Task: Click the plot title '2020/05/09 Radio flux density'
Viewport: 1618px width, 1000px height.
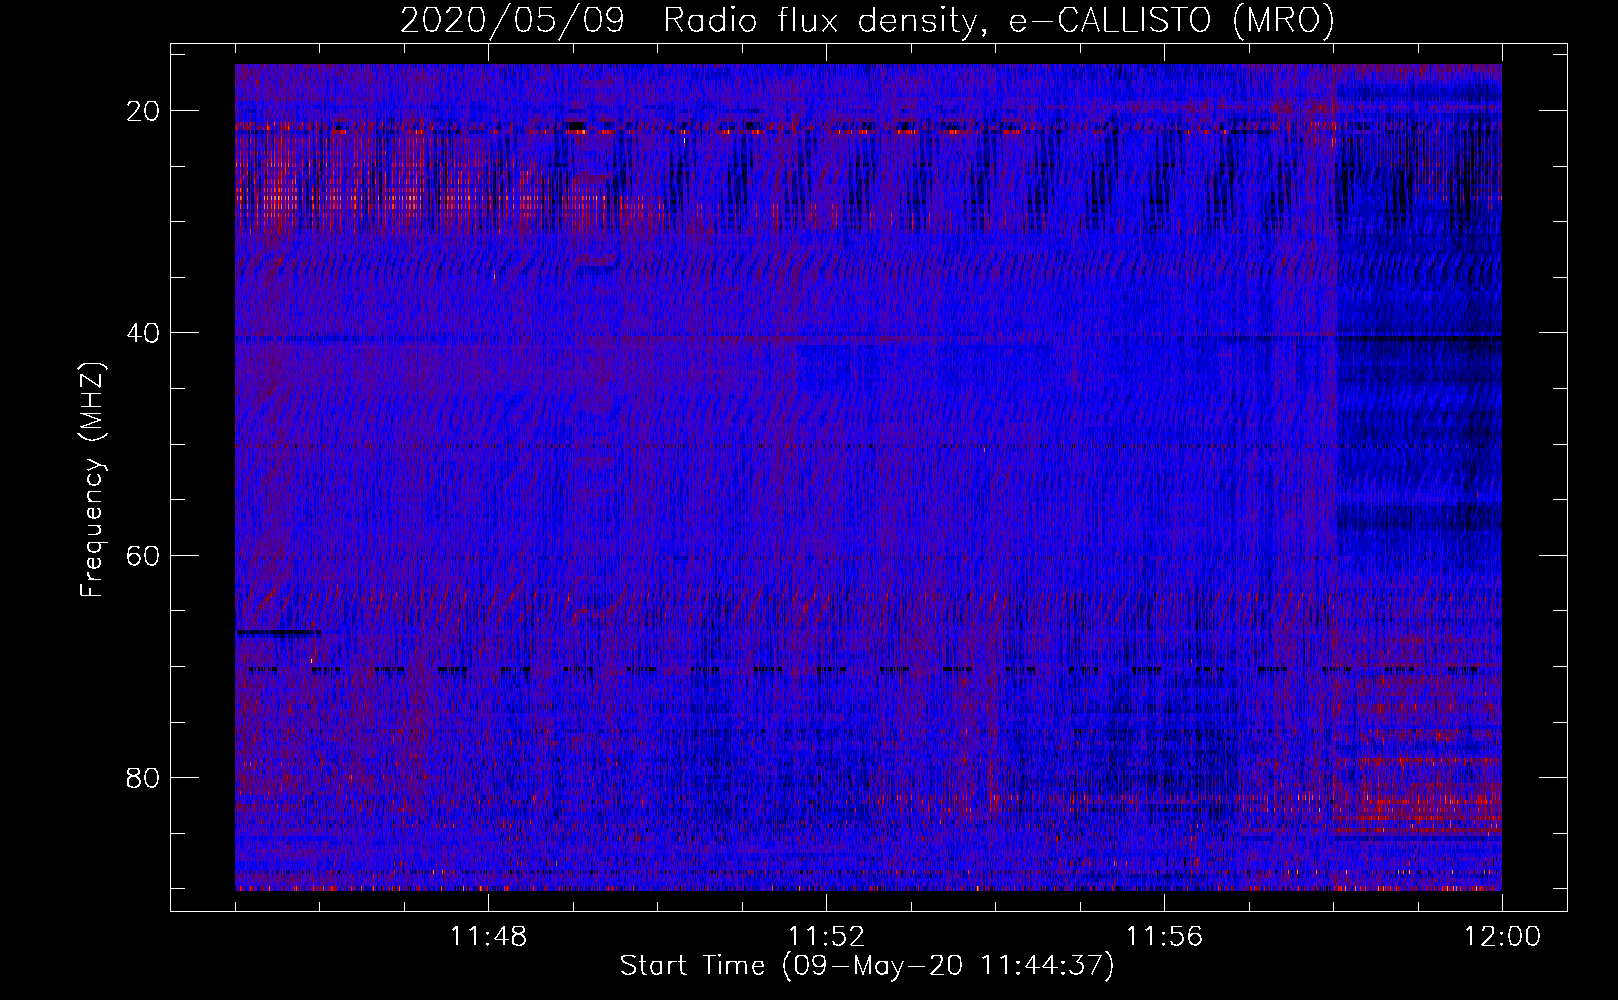Action: tap(867, 21)
